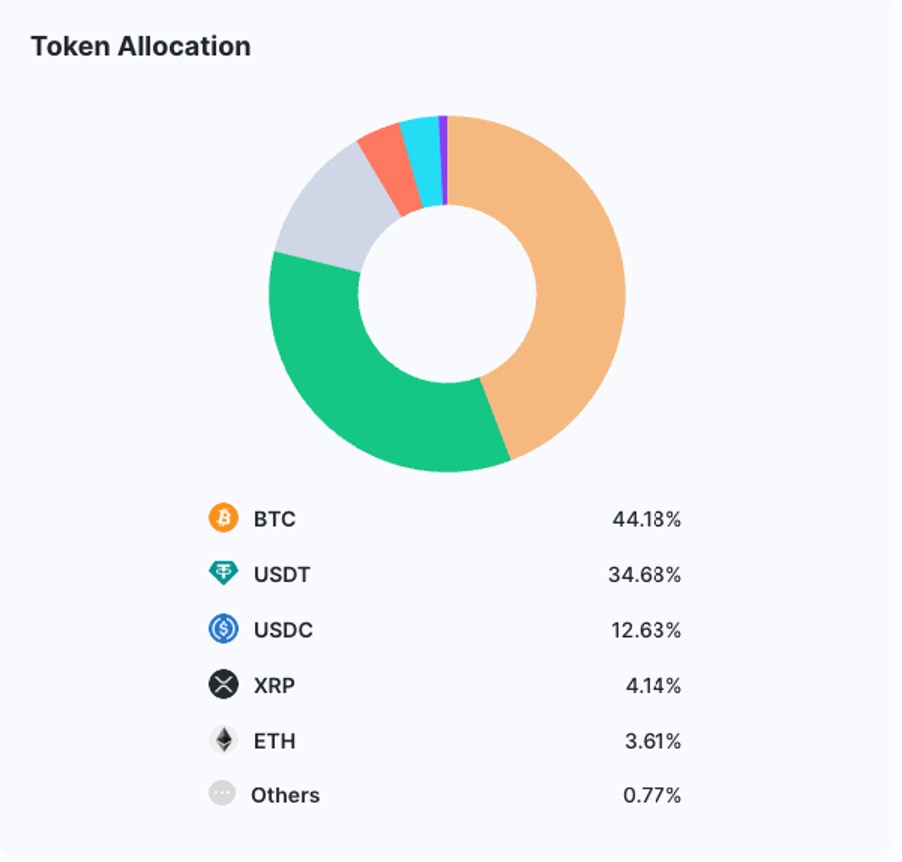Viewport: 902px width, 862px height.
Task: Click the blue USDC coin icon
Action: coord(223,630)
